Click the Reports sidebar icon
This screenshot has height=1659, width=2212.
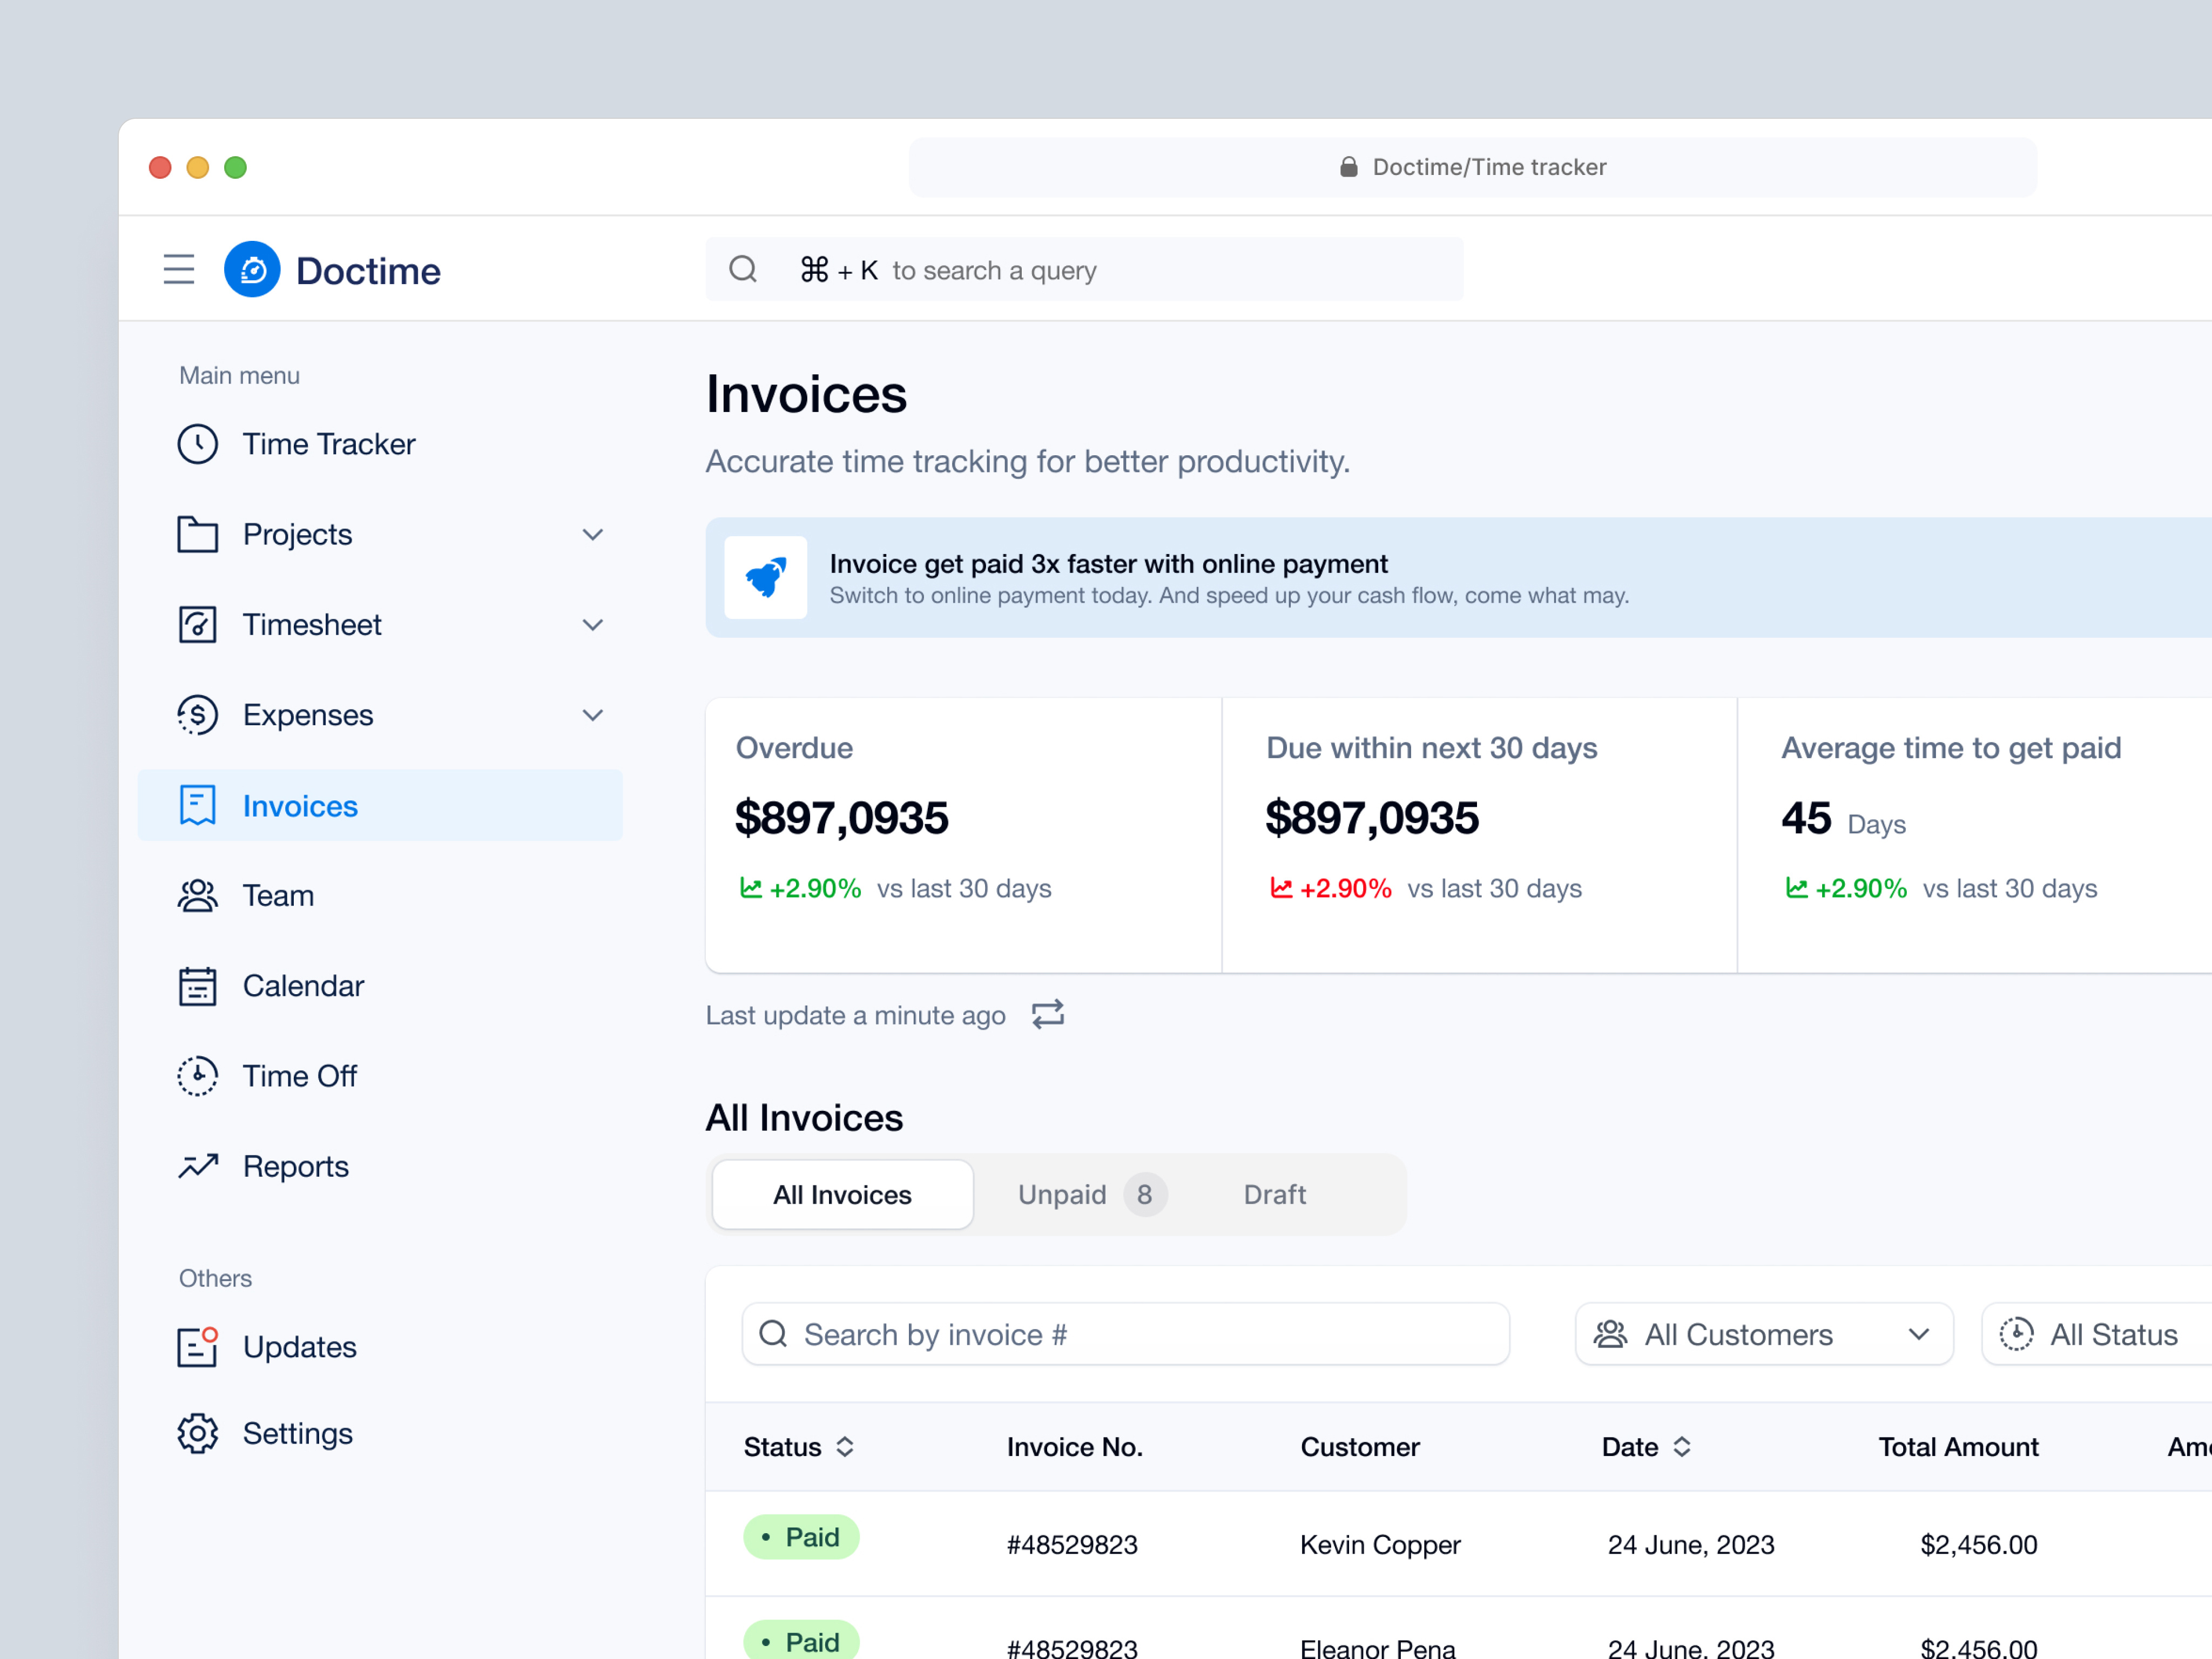coord(197,1166)
